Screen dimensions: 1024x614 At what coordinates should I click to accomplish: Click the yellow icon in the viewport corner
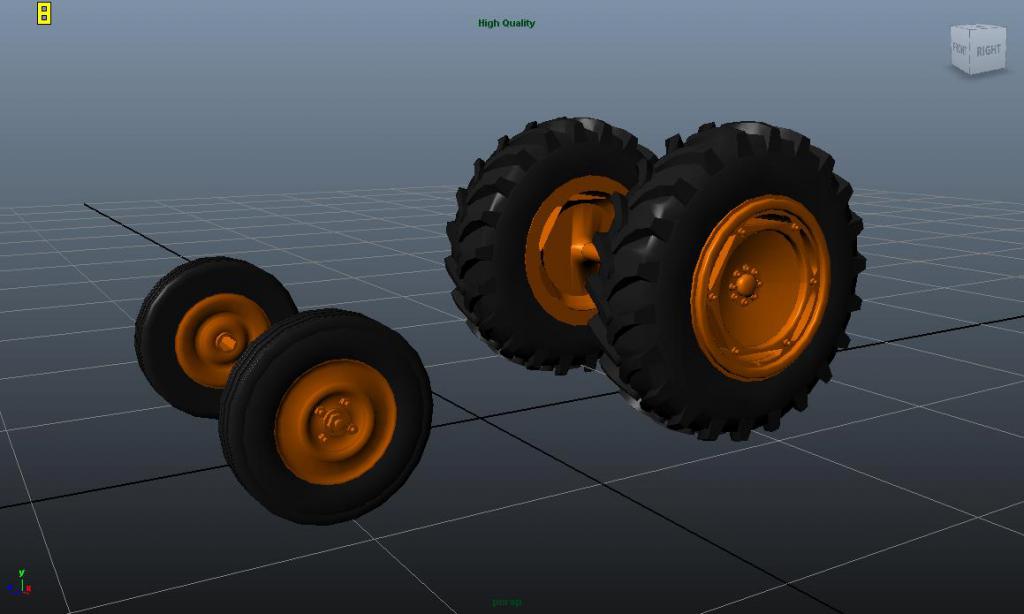click(x=44, y=13)
